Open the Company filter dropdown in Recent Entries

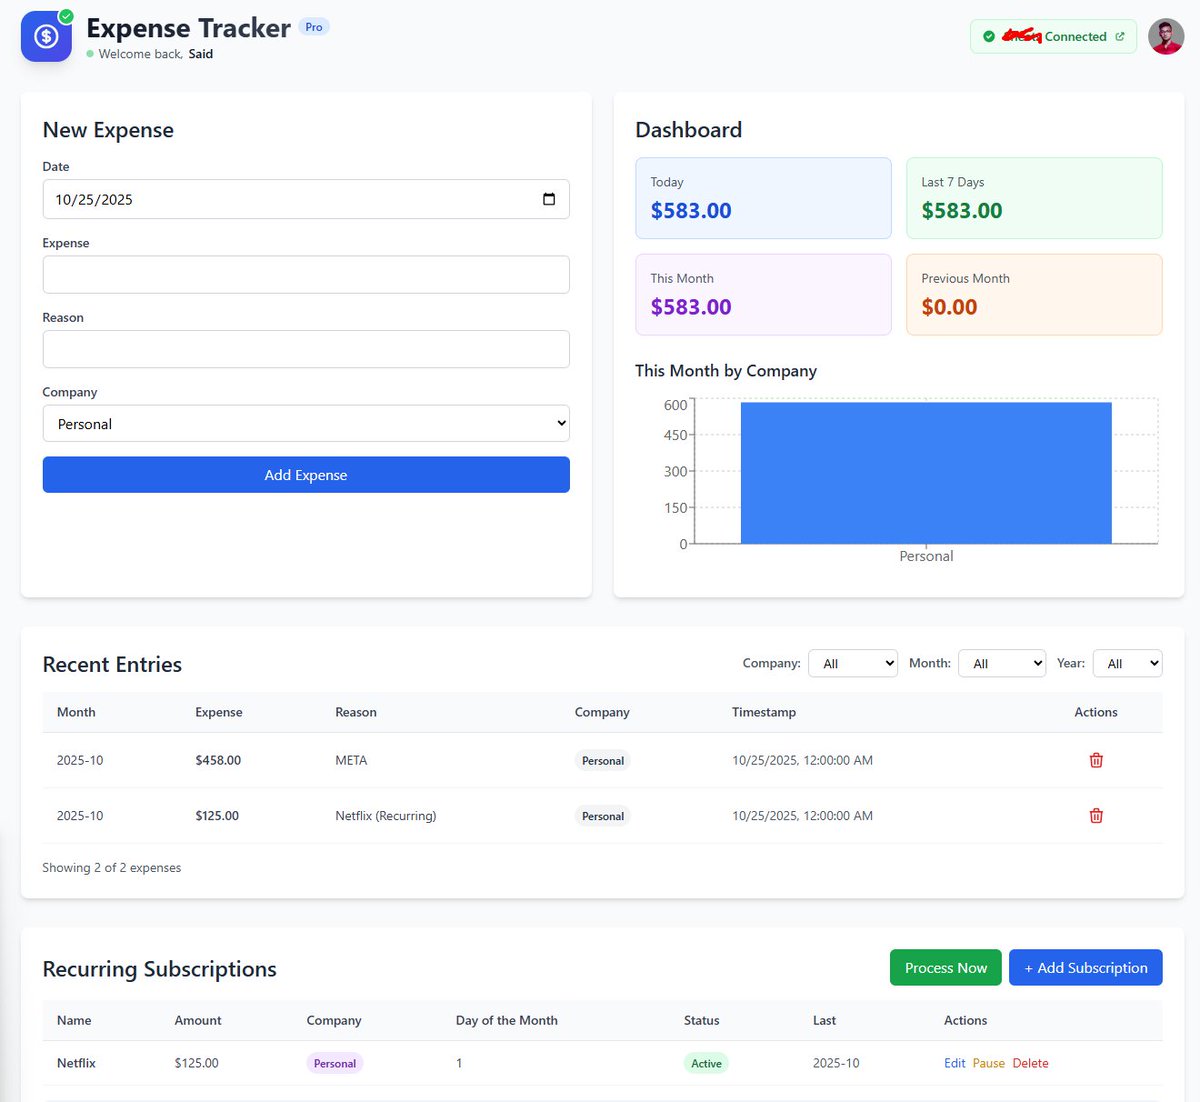click(x=853, y=663)
